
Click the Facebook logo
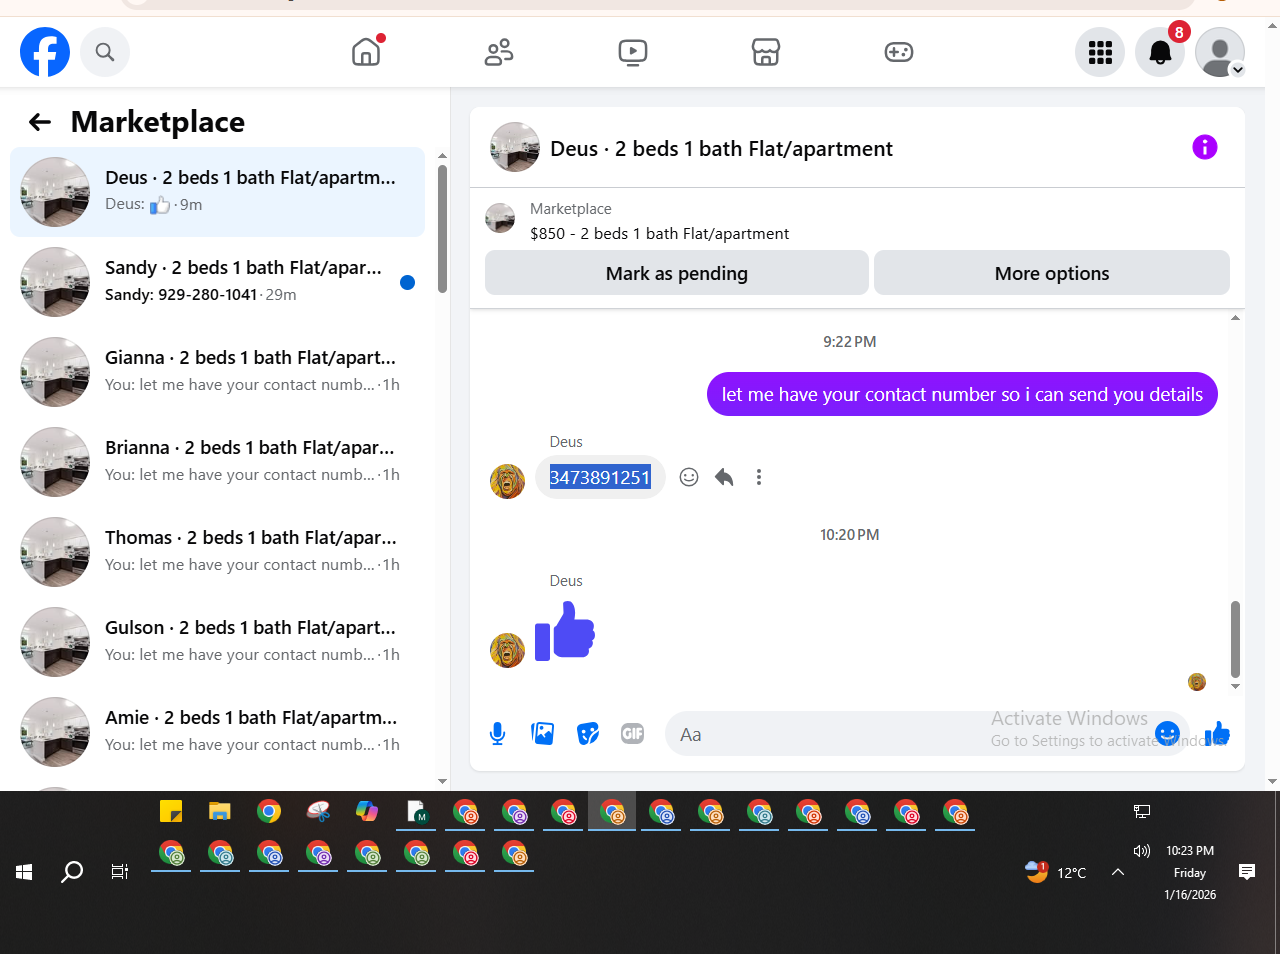[45, 52]
